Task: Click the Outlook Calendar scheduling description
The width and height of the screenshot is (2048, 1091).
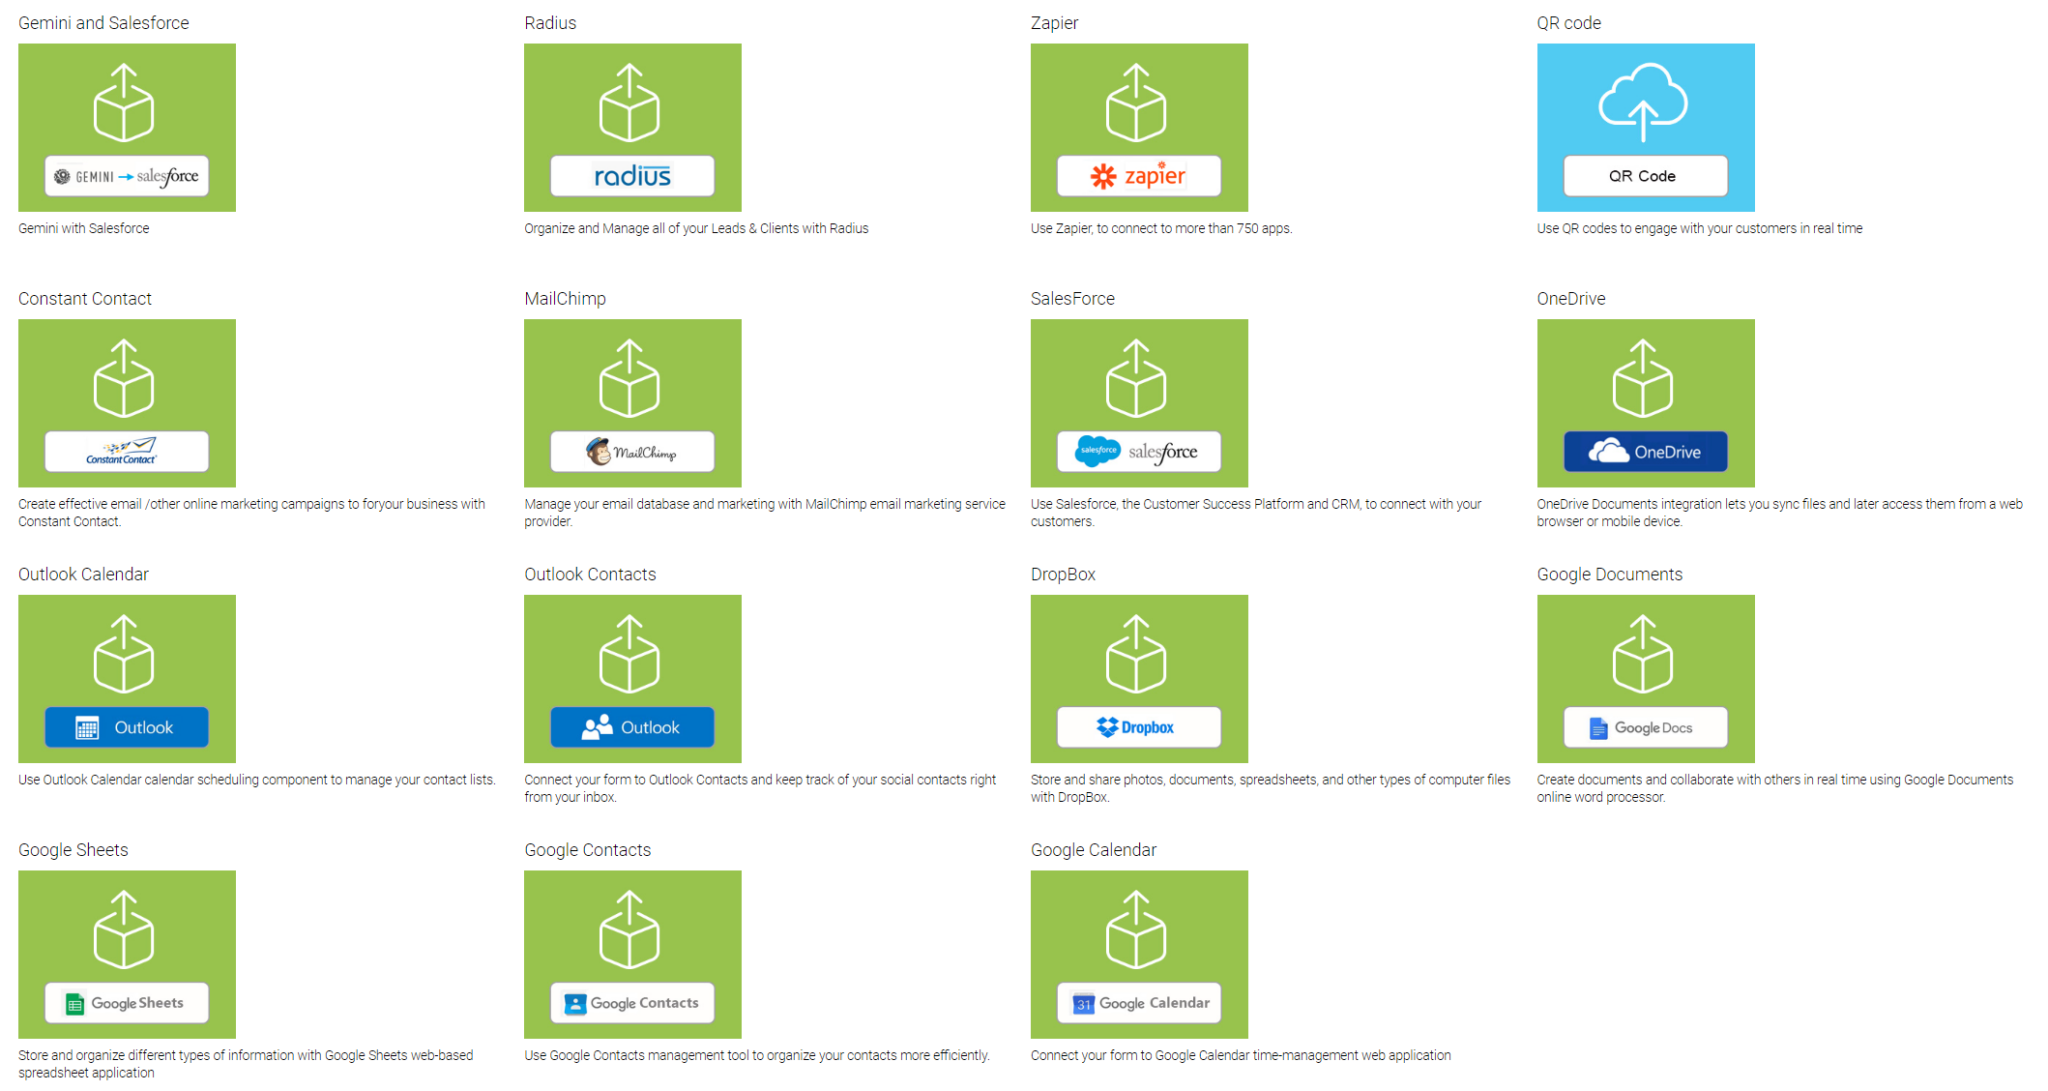Action: (257, 780)
